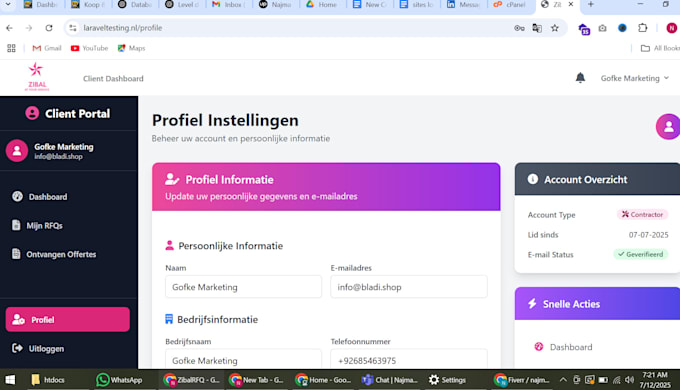This screenshot has width=680, height=390.
Task: Open the Dashboard quick action under Snelle Acties
Action: coord(571,347)
